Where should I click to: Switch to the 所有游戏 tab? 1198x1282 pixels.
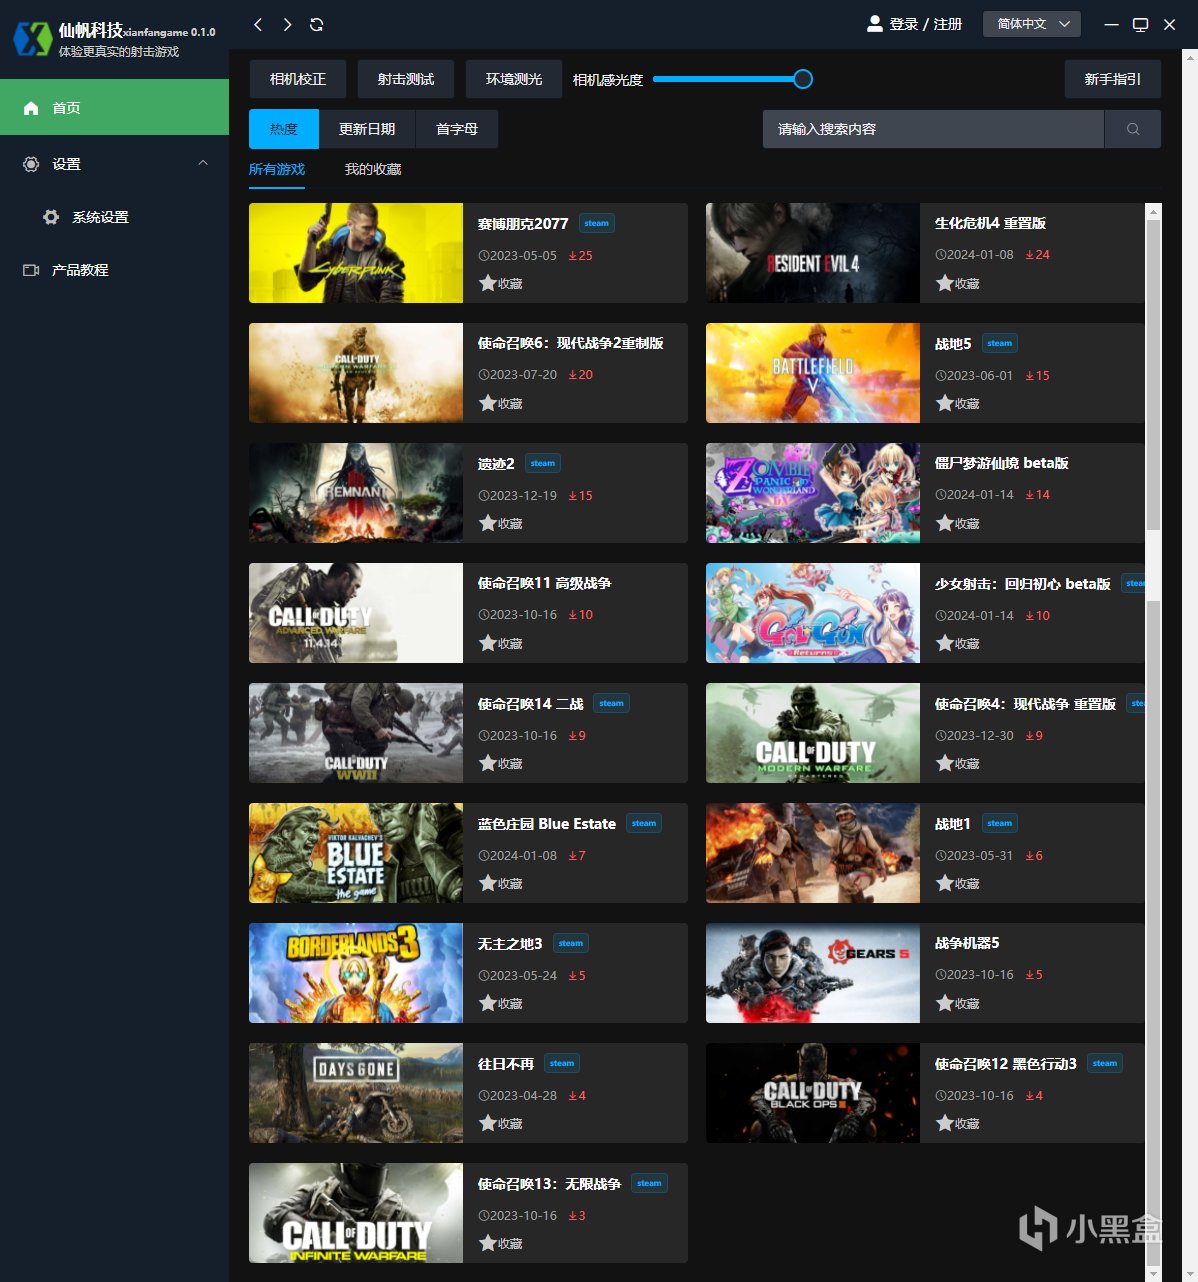coord(277,169)
